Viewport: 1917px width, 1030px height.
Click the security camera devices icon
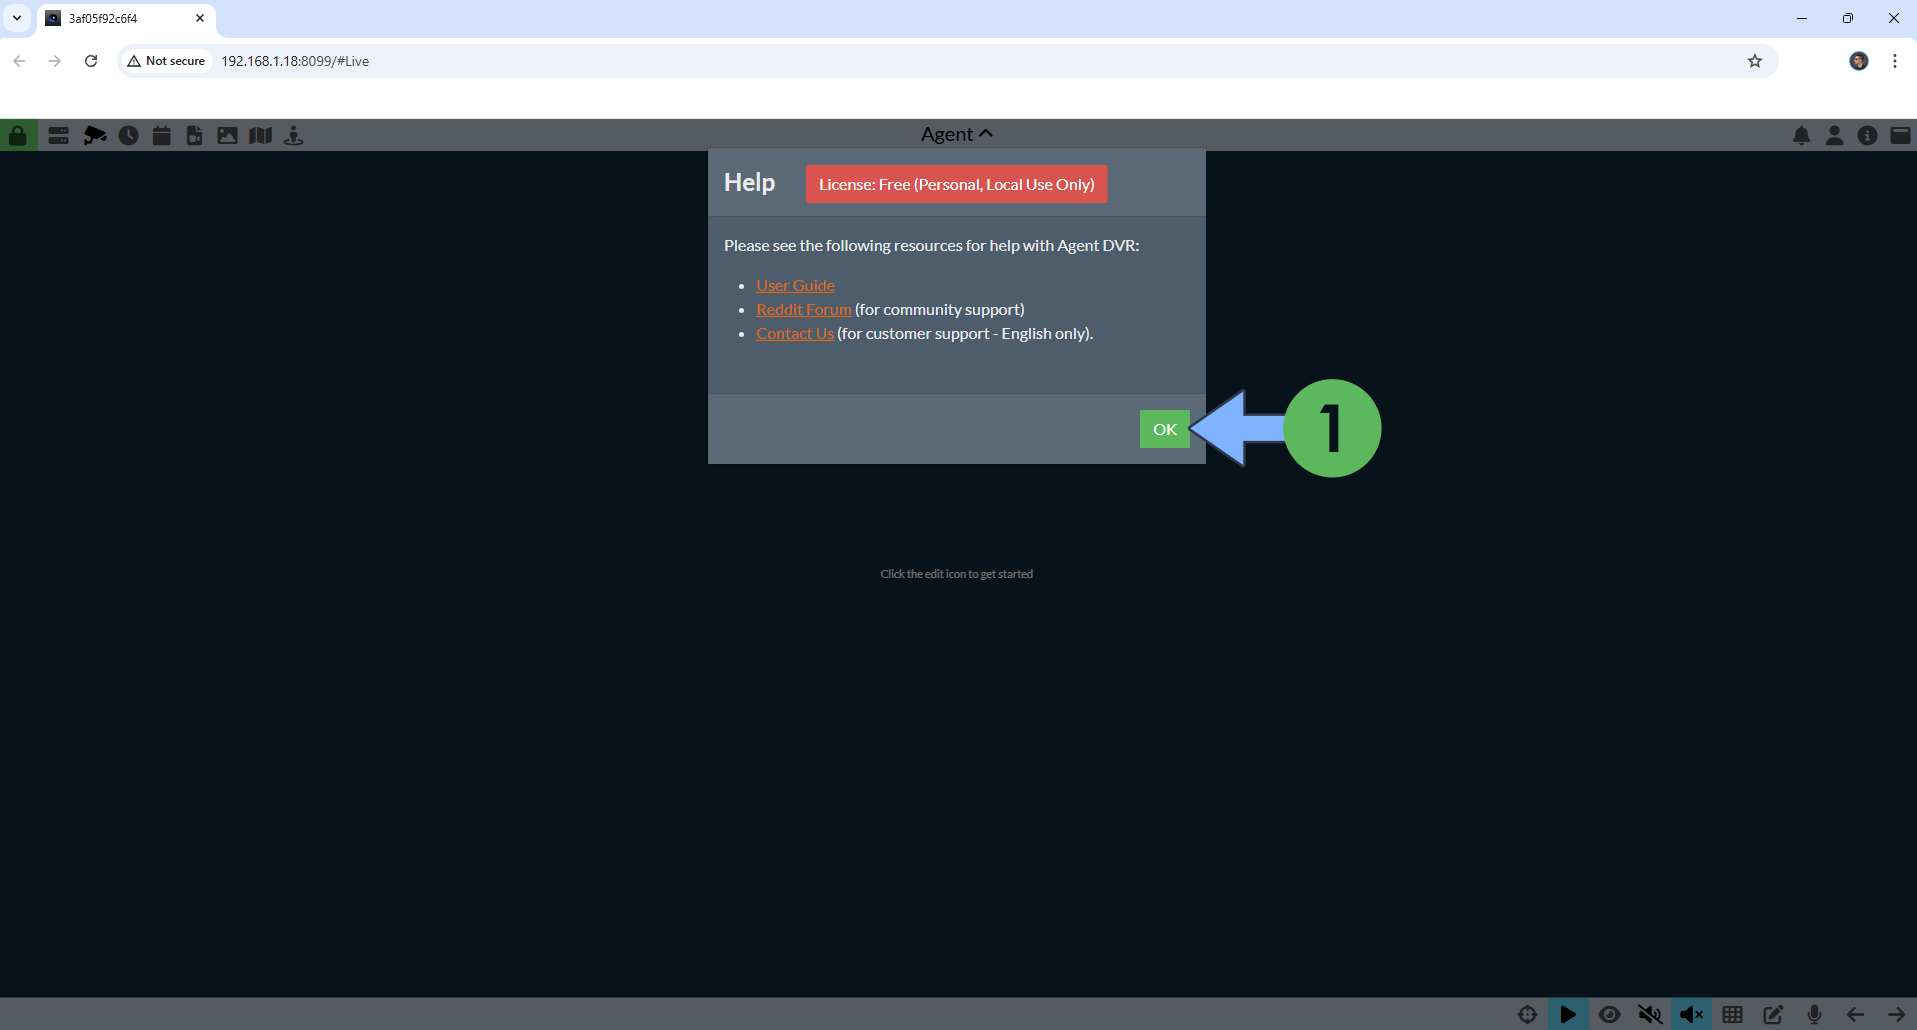[94, 135]
